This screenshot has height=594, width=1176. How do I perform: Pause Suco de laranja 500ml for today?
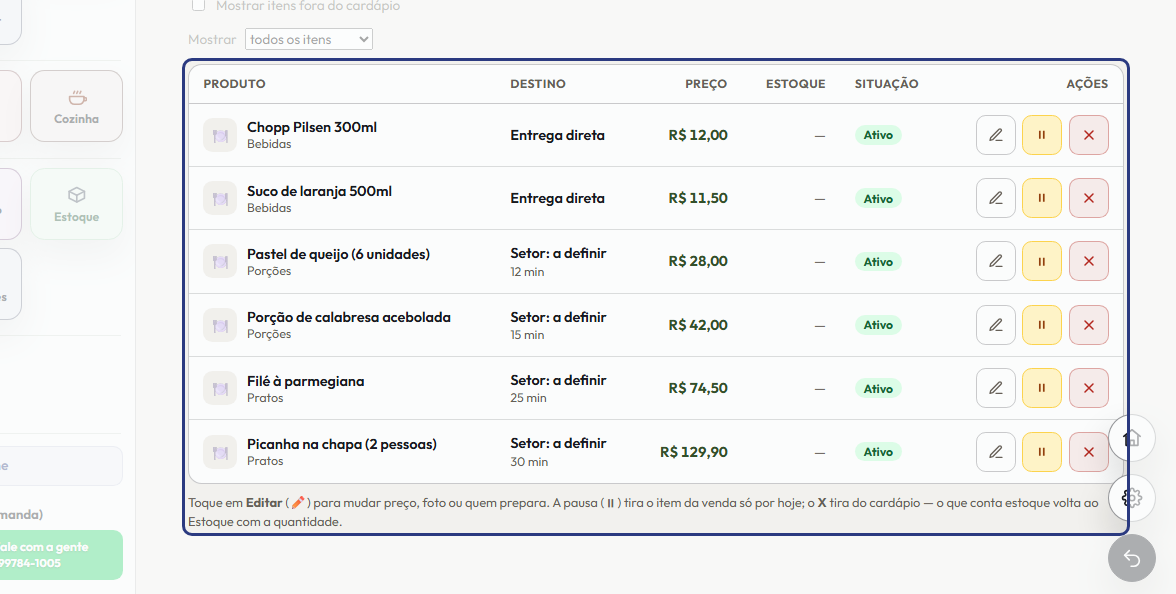tap(1042, 198)
